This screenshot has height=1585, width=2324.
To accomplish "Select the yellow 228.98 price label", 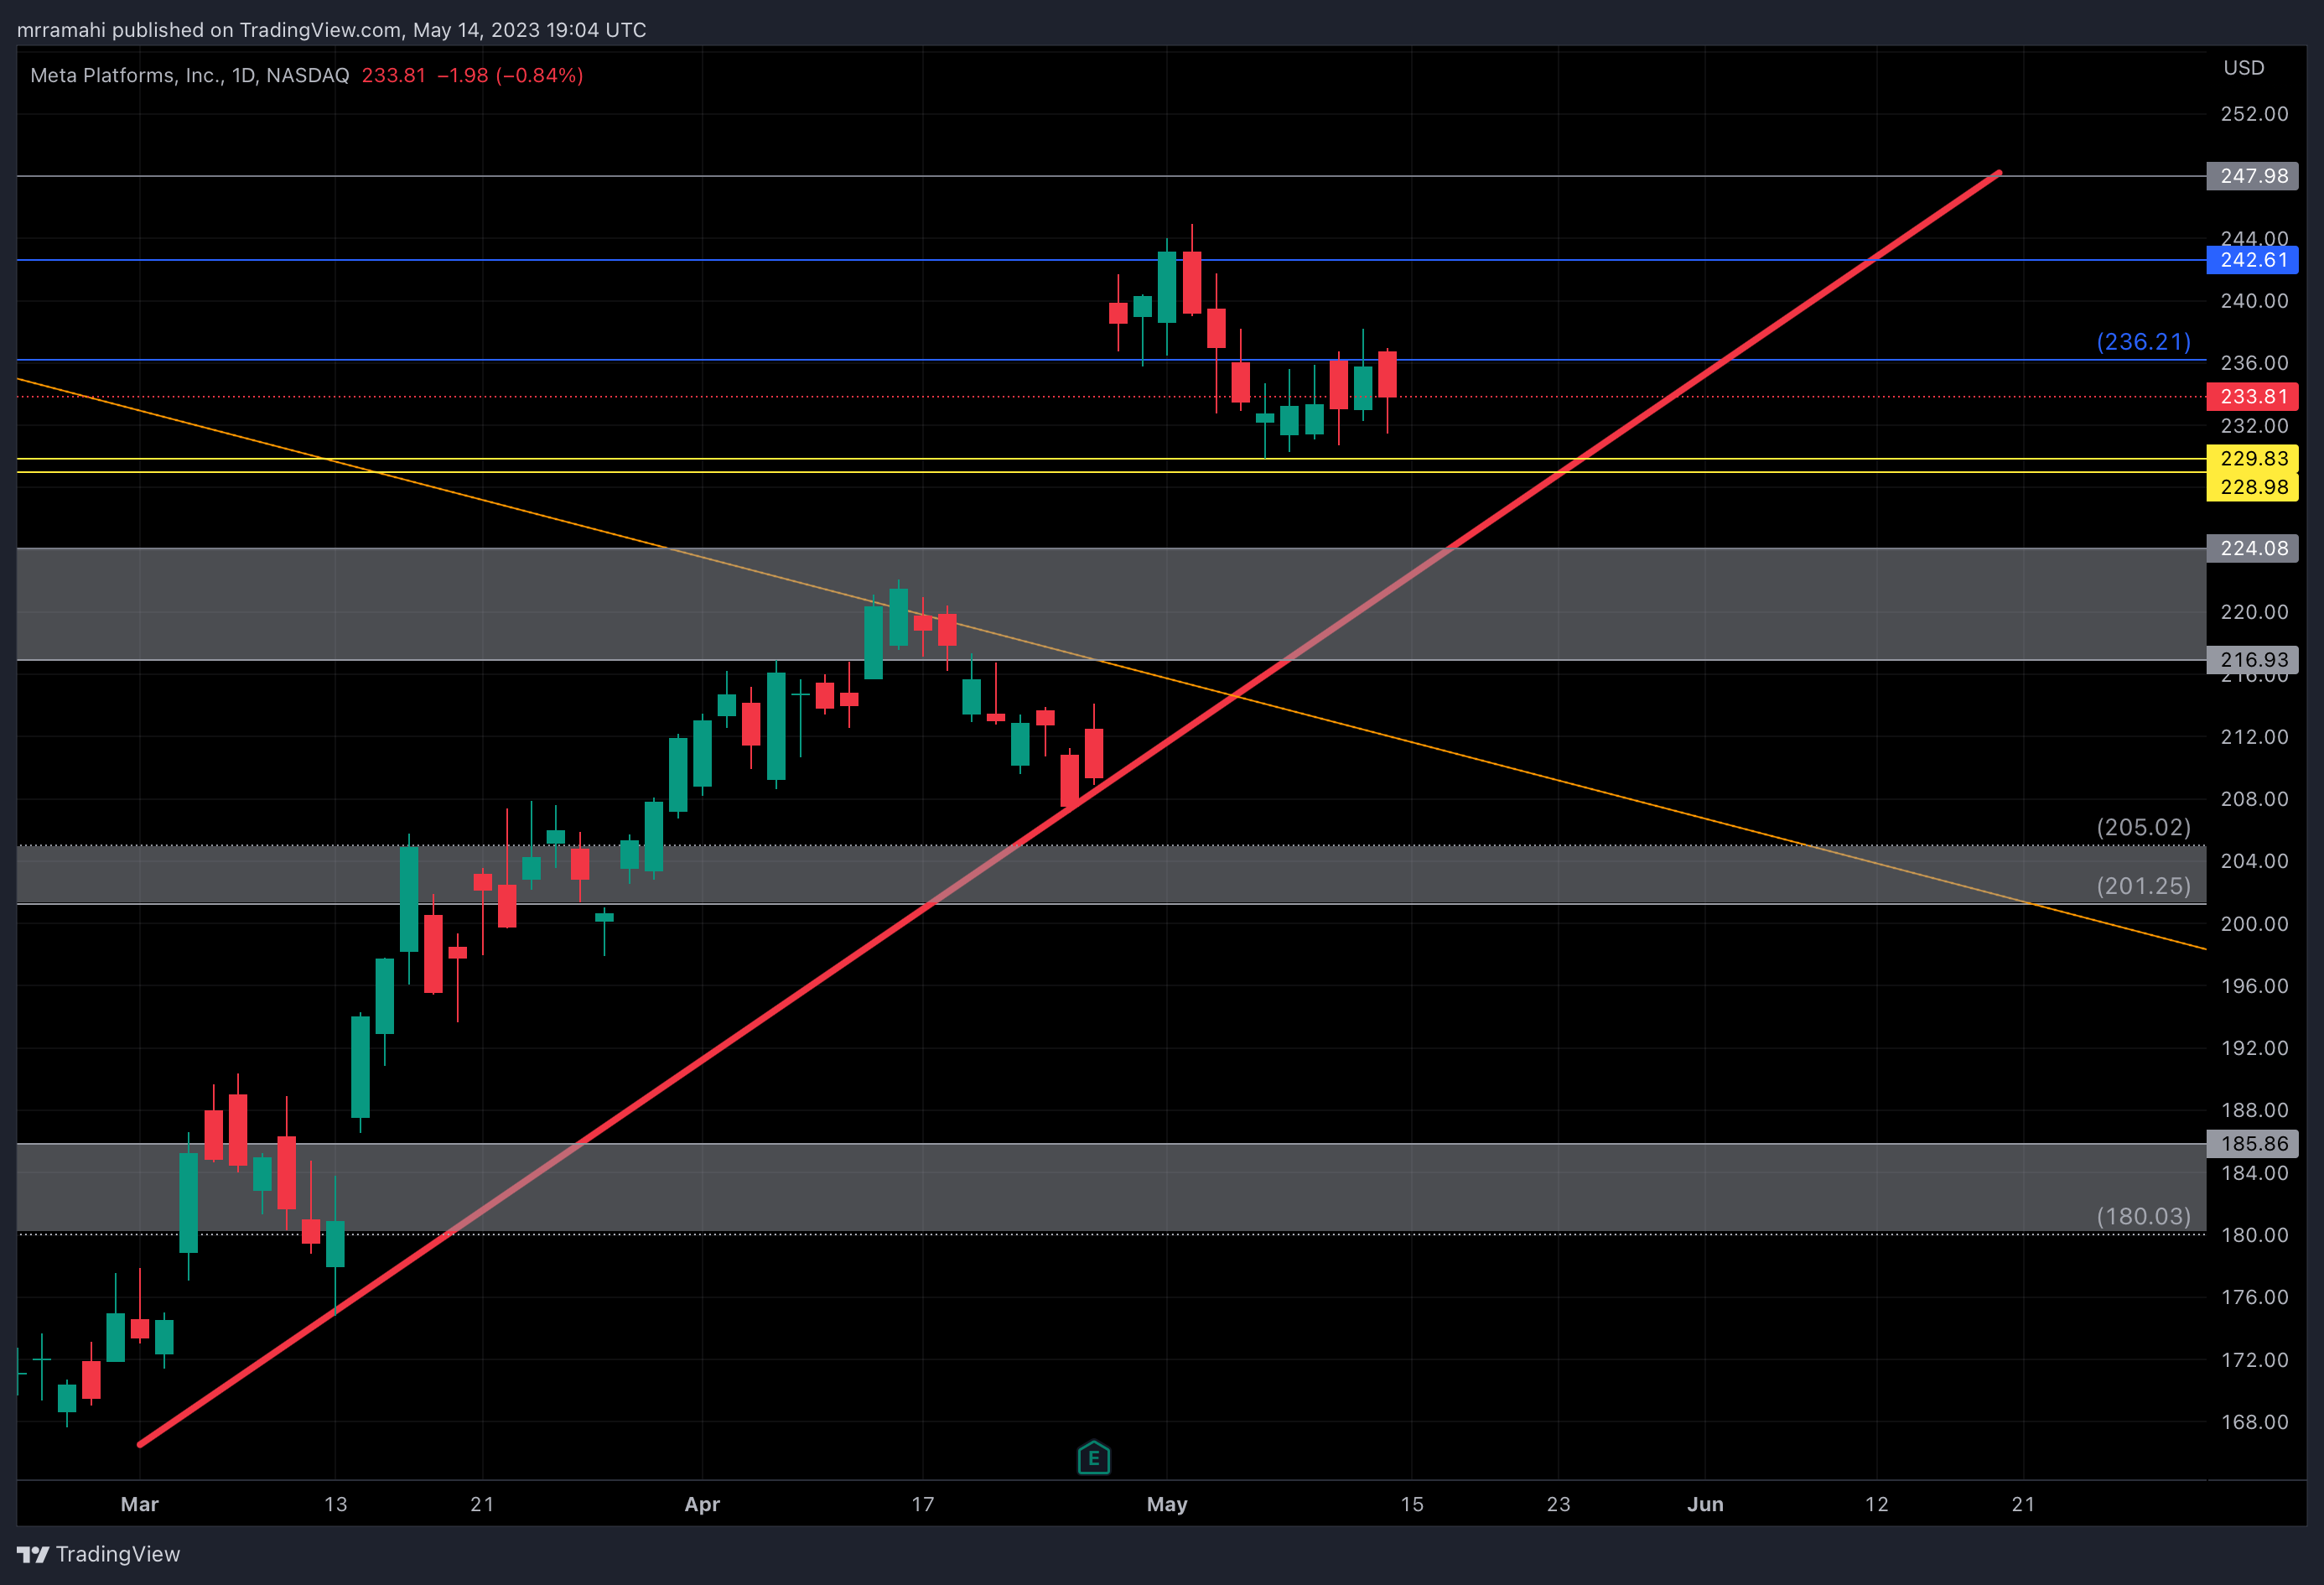I will [x=2252, y=487].
